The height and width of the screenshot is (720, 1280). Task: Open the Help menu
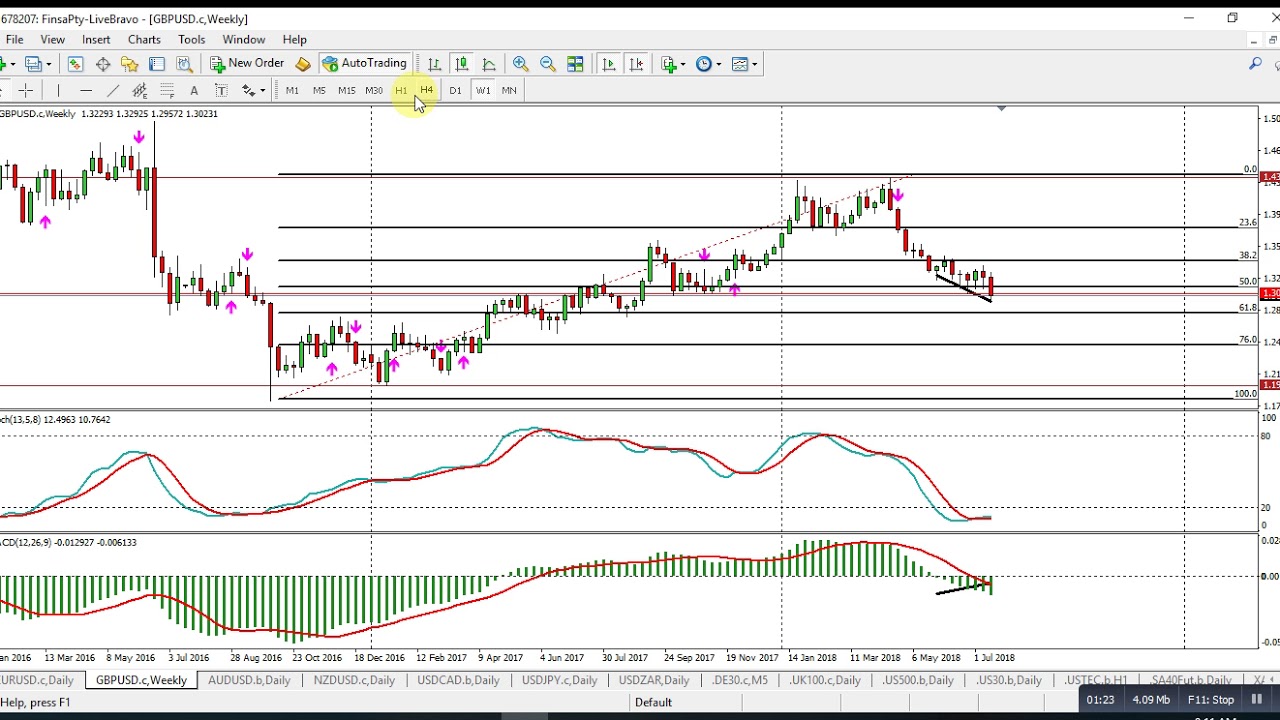294,40
